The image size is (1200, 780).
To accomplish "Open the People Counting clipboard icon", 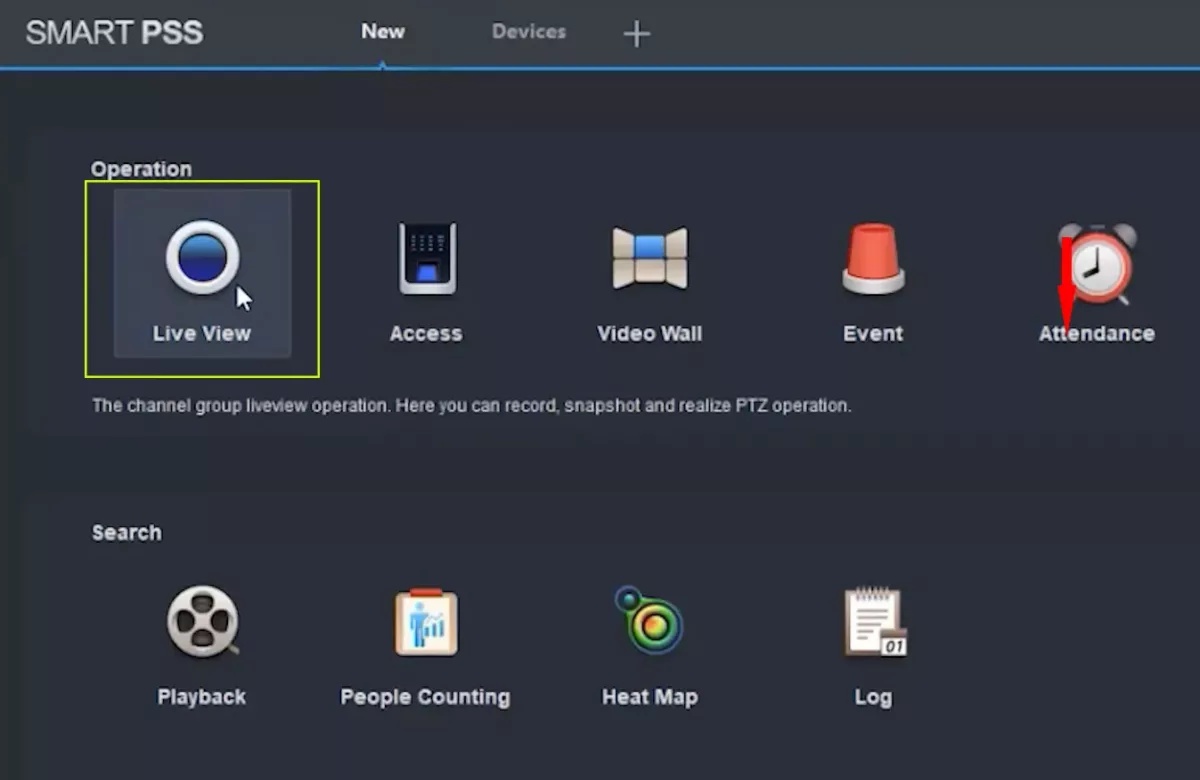I will (x=426, y=622).
